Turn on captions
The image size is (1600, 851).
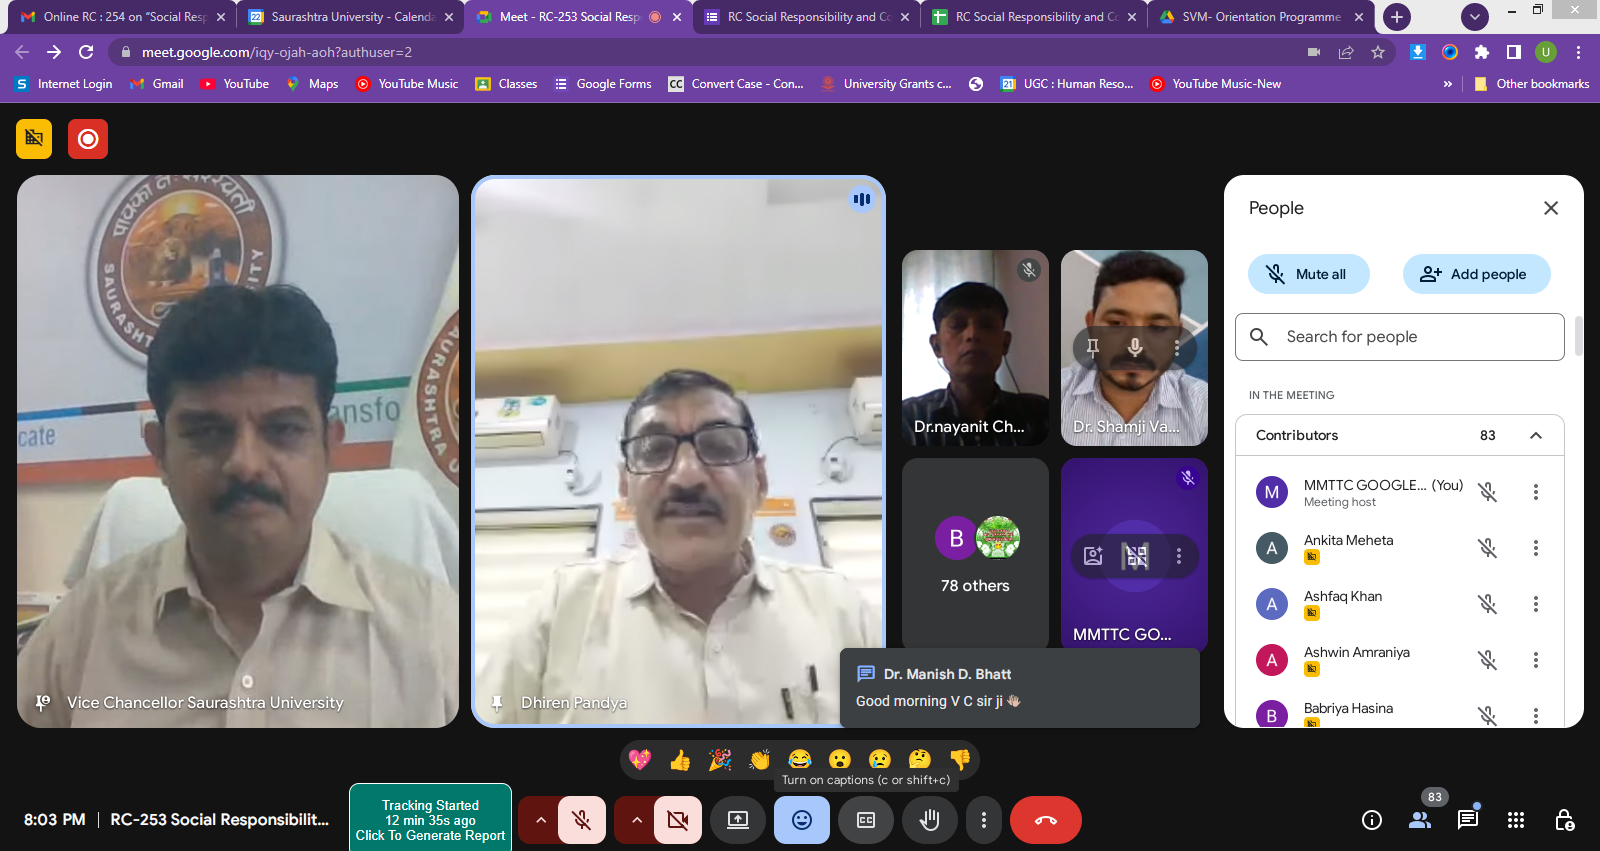pyautogui.click(x=866, y=820)
